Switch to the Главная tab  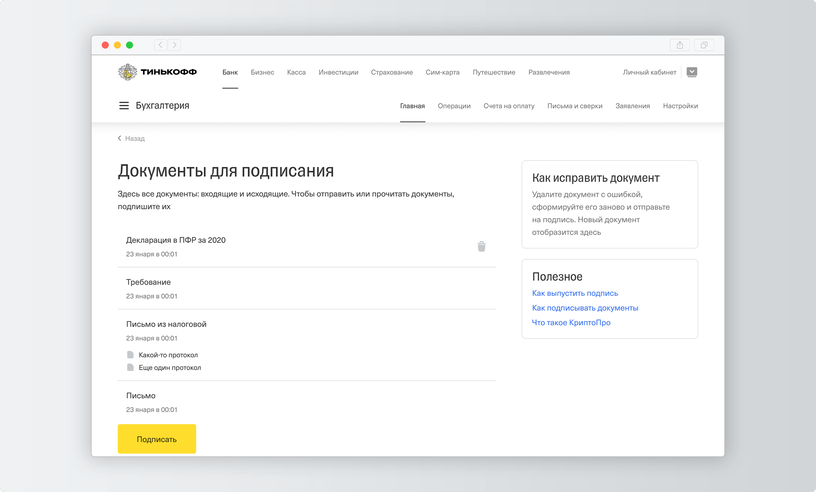pos(412,106)
